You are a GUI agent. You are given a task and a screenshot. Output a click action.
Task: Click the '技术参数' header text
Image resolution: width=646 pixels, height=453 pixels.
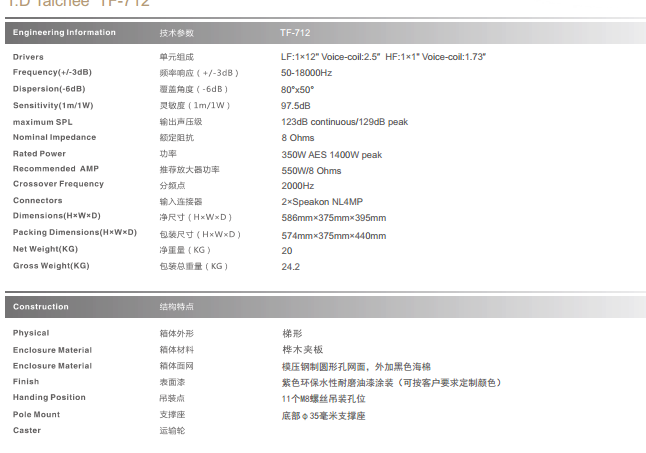point(177,33)
